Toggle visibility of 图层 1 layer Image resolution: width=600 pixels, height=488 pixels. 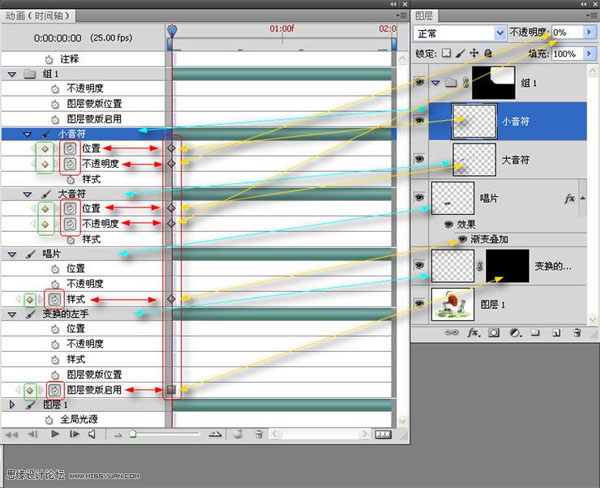420,303
